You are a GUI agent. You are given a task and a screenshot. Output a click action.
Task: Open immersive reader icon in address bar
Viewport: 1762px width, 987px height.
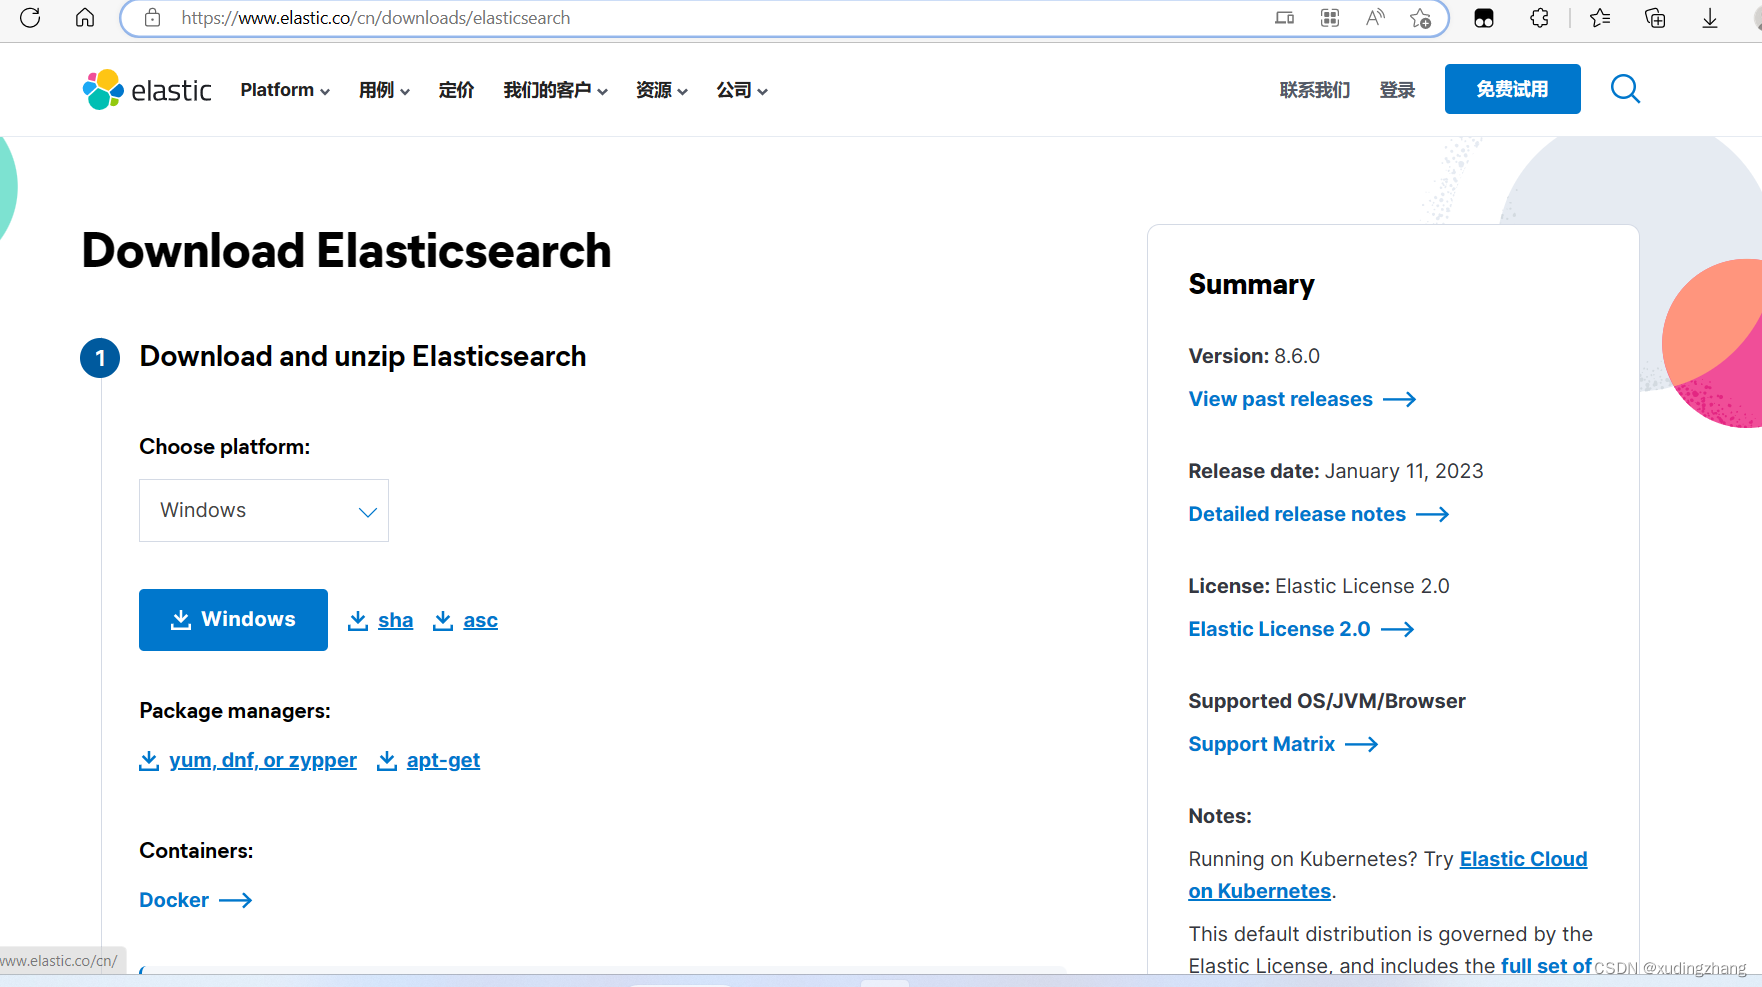coord(1285,17)
